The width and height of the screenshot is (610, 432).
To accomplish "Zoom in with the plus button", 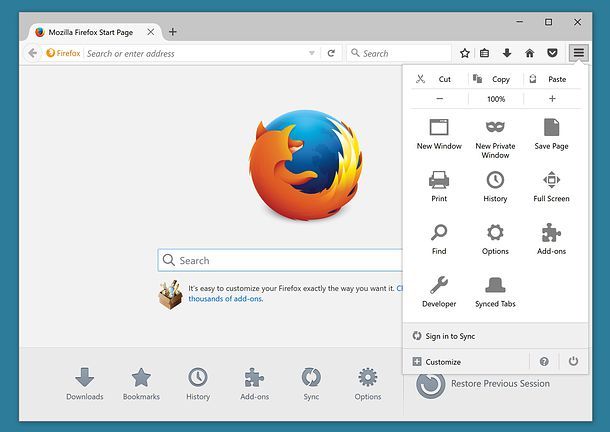I will (552, 99).
